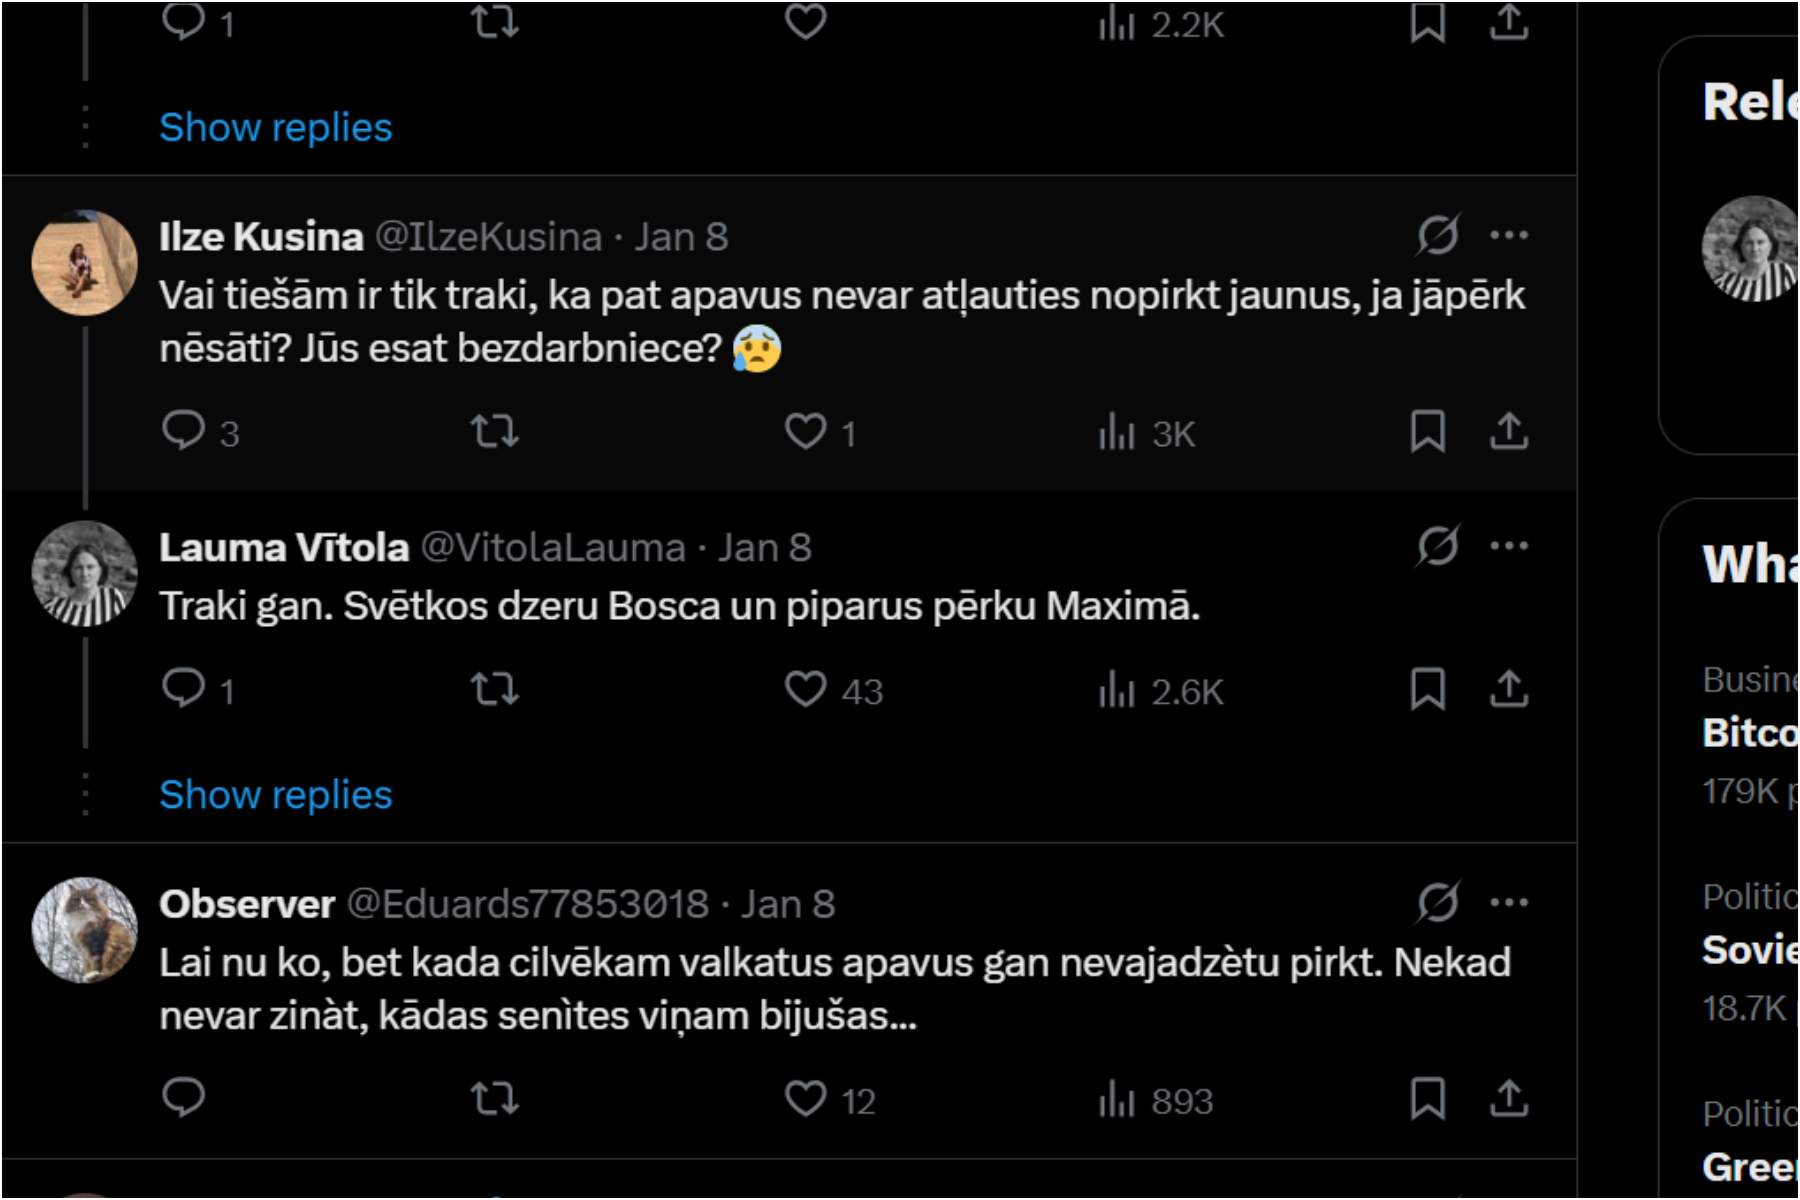The width and height of the screenshot is (1800, 1200).
Task: Bookmark Ilze Kusina's reply
Action: tap(1427, 432)
